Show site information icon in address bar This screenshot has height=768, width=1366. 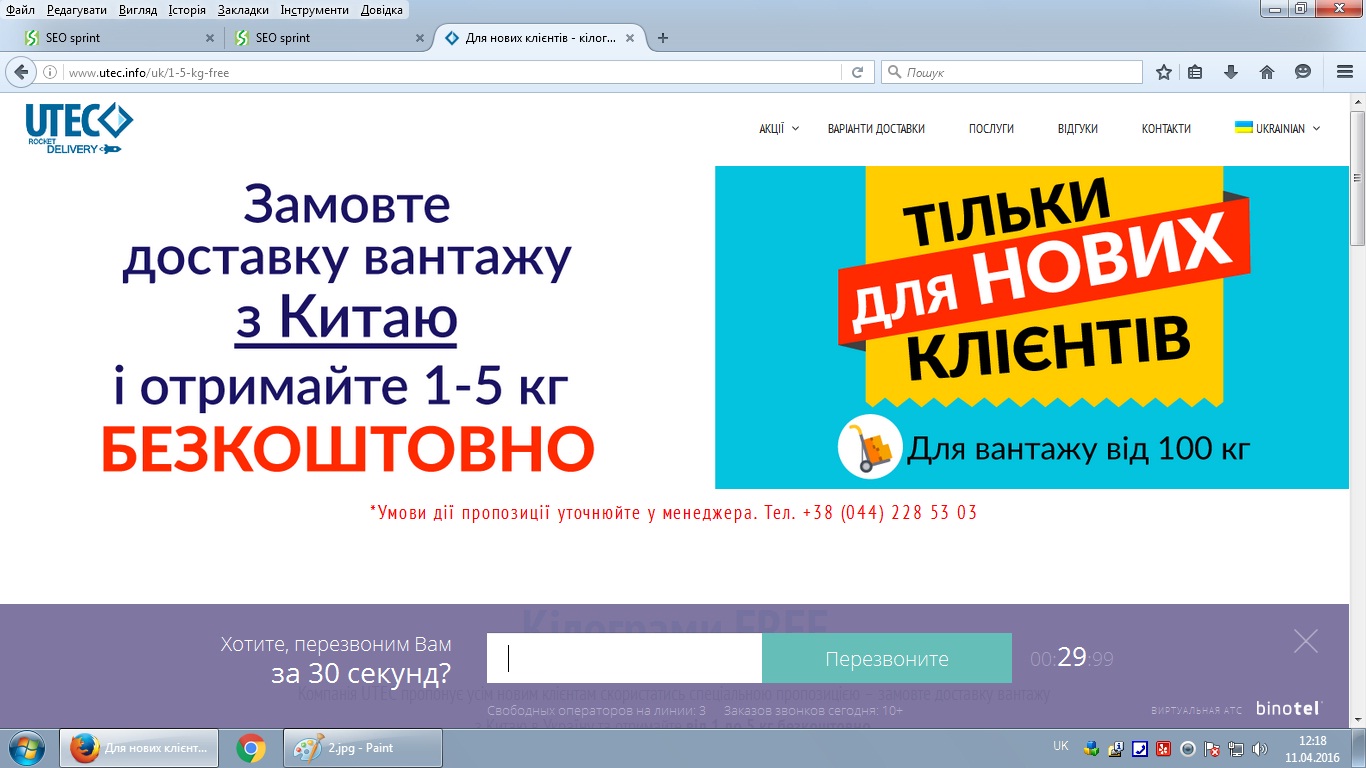(50, 72)
